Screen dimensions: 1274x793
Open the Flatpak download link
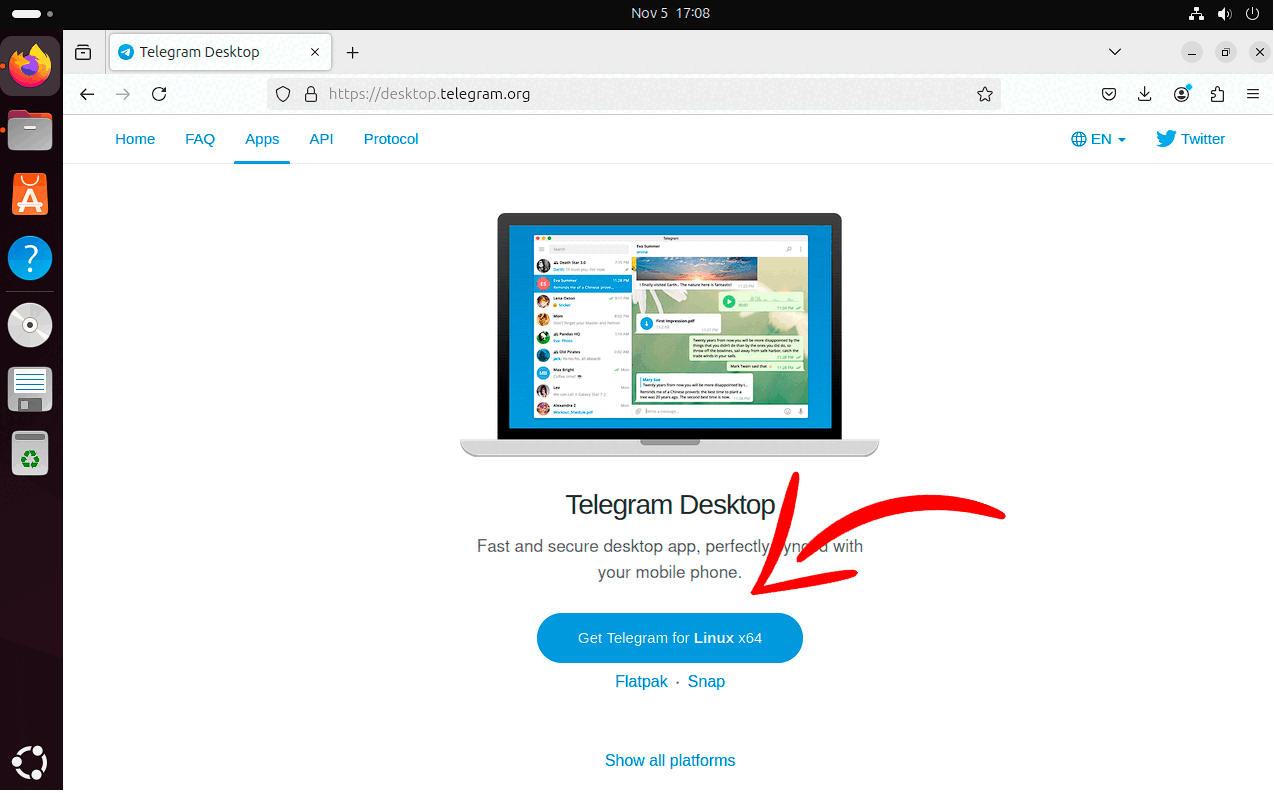click(x=641, y=681)
